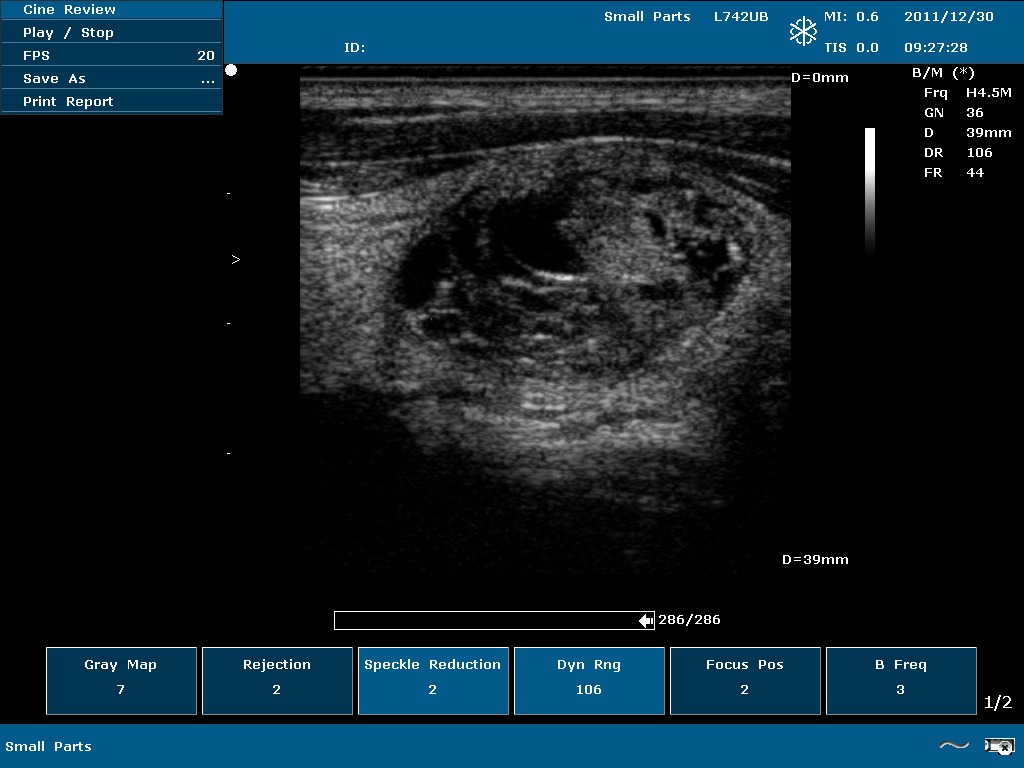Viewport: 1024px width, 768px height.
Task: Choose Save As from Cine Review menu
Action: [x=111, y=78]
